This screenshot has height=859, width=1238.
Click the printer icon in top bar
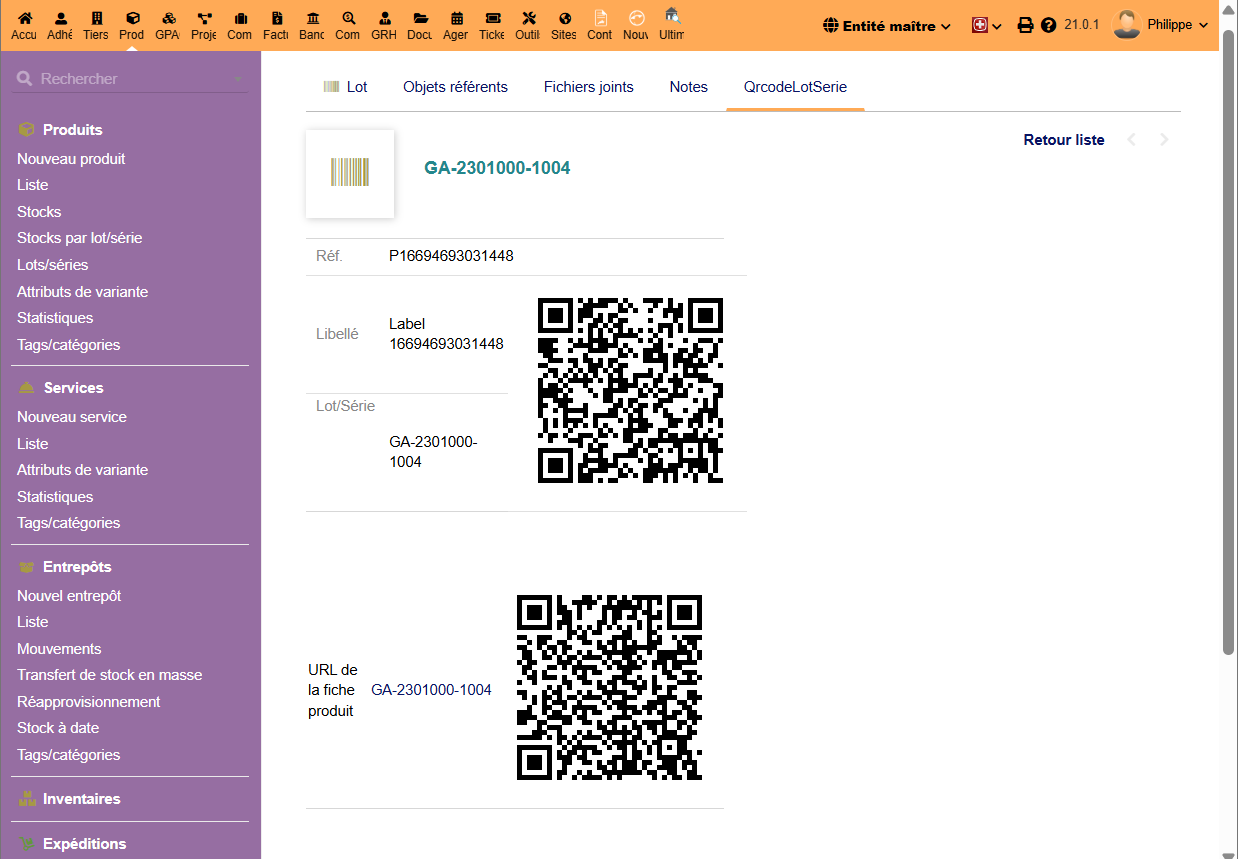(x=1025, y=26)
